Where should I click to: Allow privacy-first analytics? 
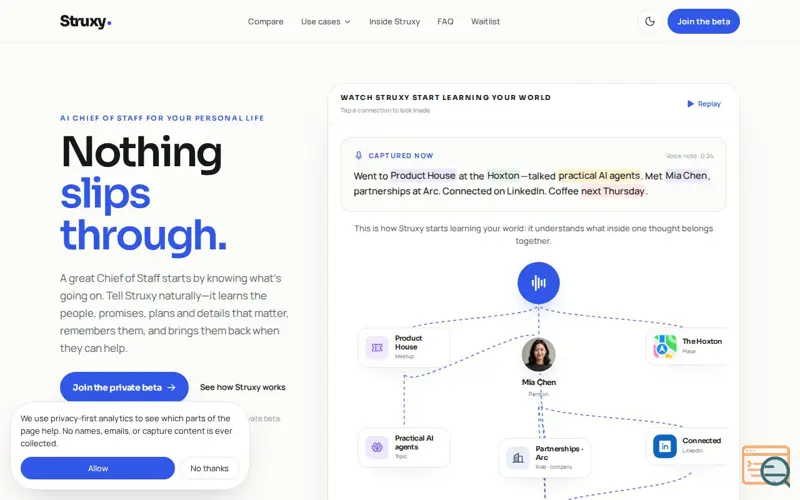pos(97,468)
